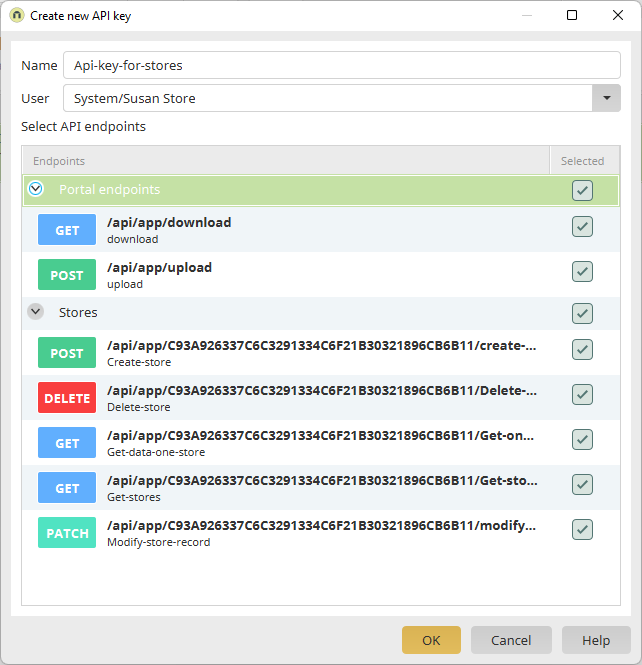Collapse the Stores group chevron
This screenshot has height=665, width=642.
pos(36,312)
